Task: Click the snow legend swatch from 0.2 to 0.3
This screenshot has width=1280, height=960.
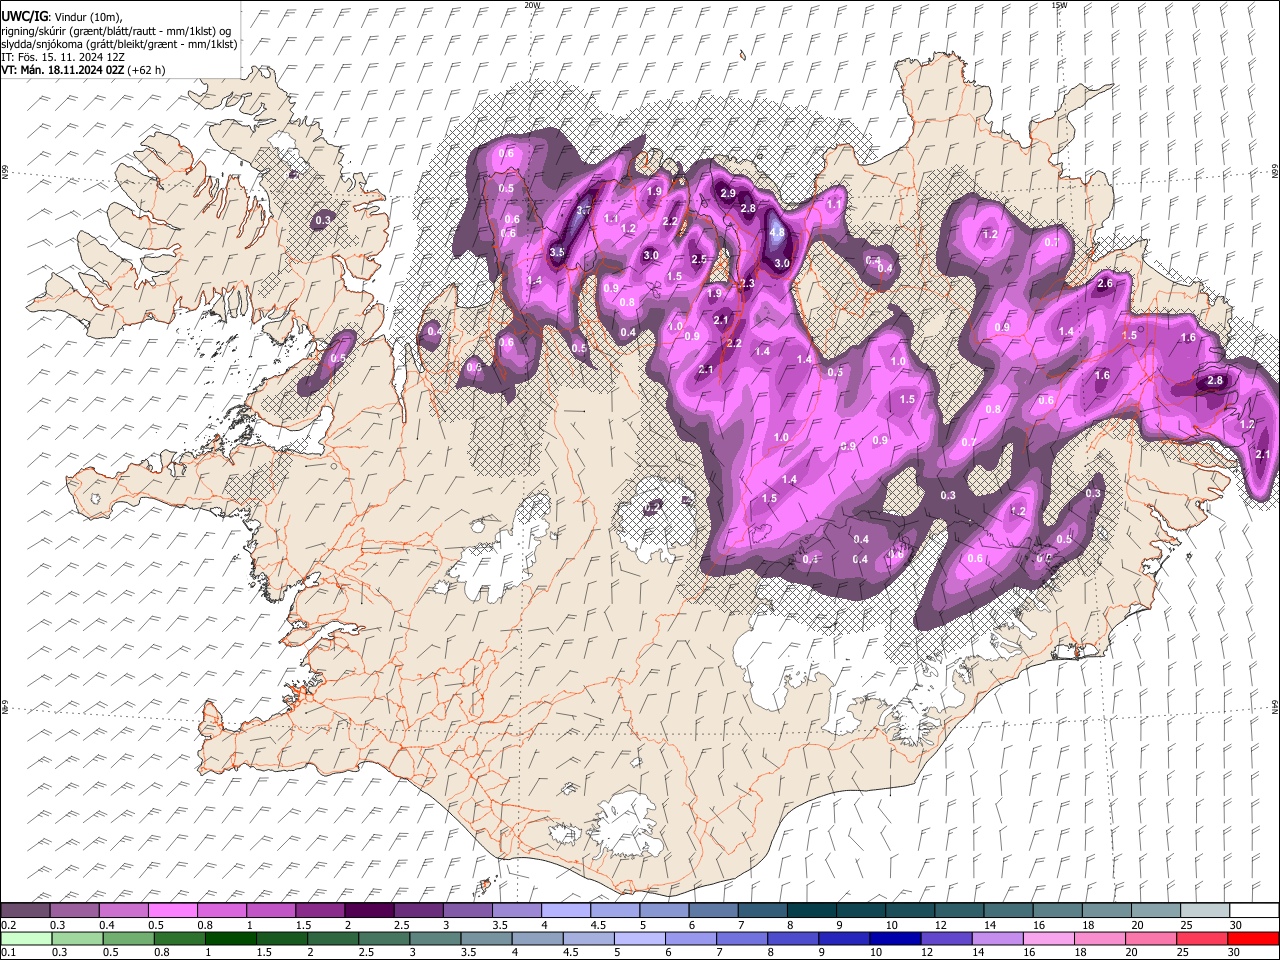Action: click(26, 910)
